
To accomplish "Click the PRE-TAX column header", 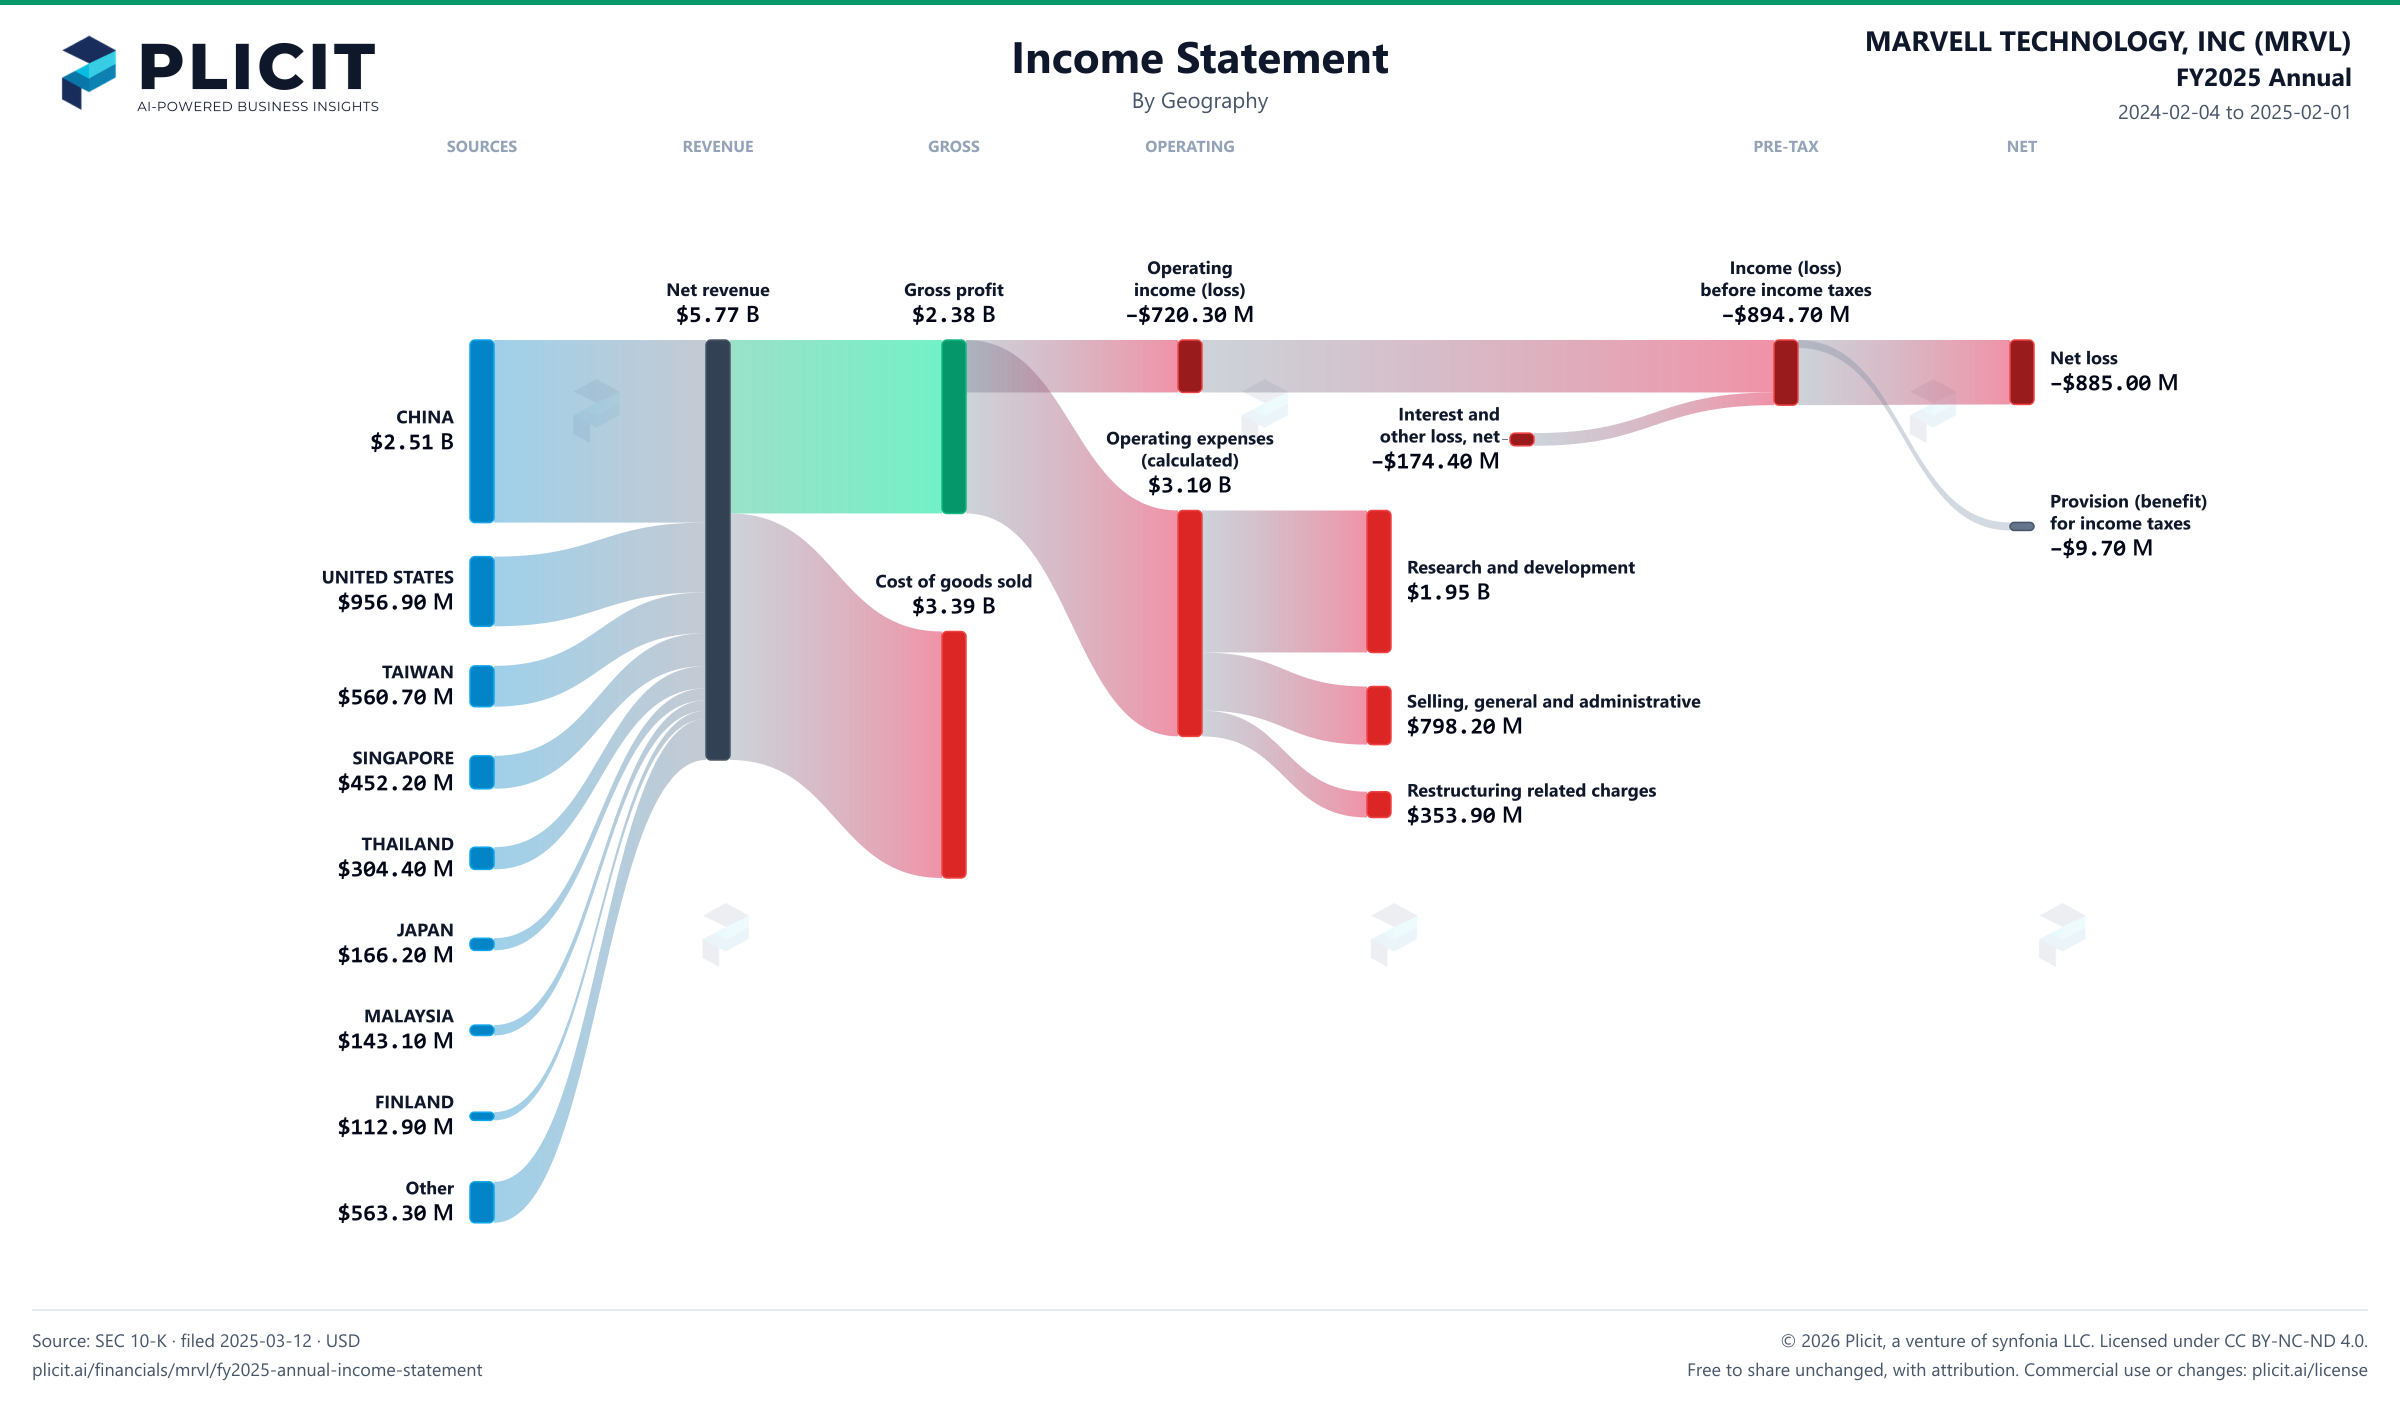I will click(x=1786, y=146).
